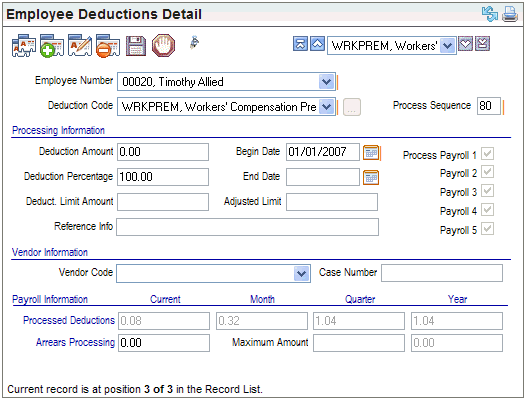Go to the last record navigation icon
Screen dimensions: 526x398
482,44
